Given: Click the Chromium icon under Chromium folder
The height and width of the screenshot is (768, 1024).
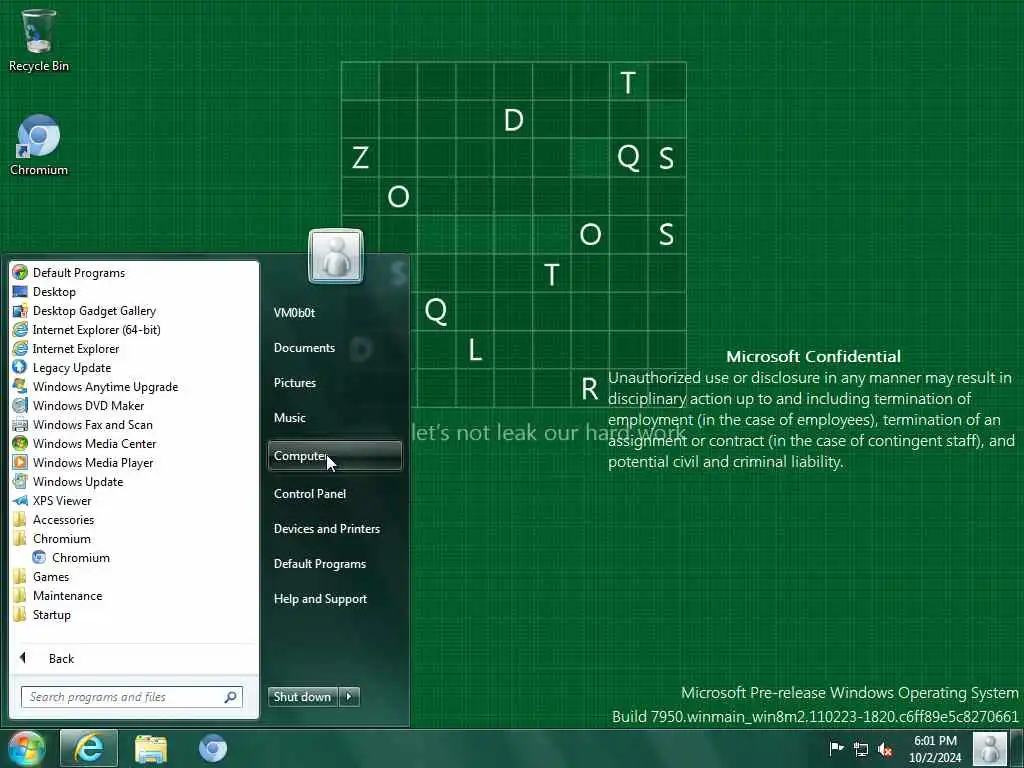Looking at the screenshot, I should point(39,557).
